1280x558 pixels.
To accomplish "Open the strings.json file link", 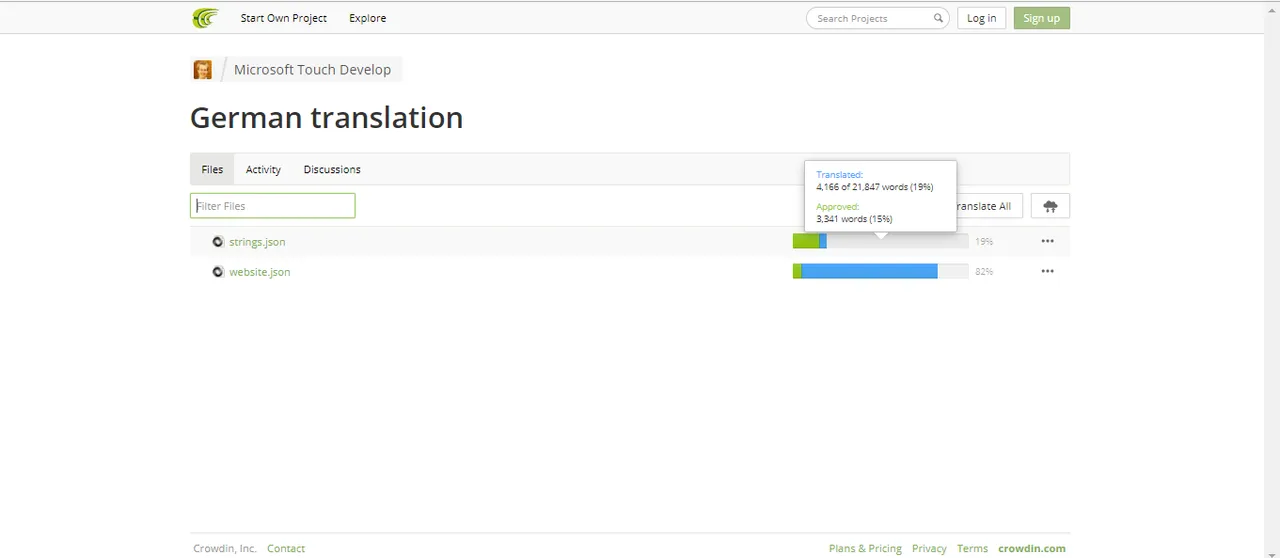I will [257, 242].
